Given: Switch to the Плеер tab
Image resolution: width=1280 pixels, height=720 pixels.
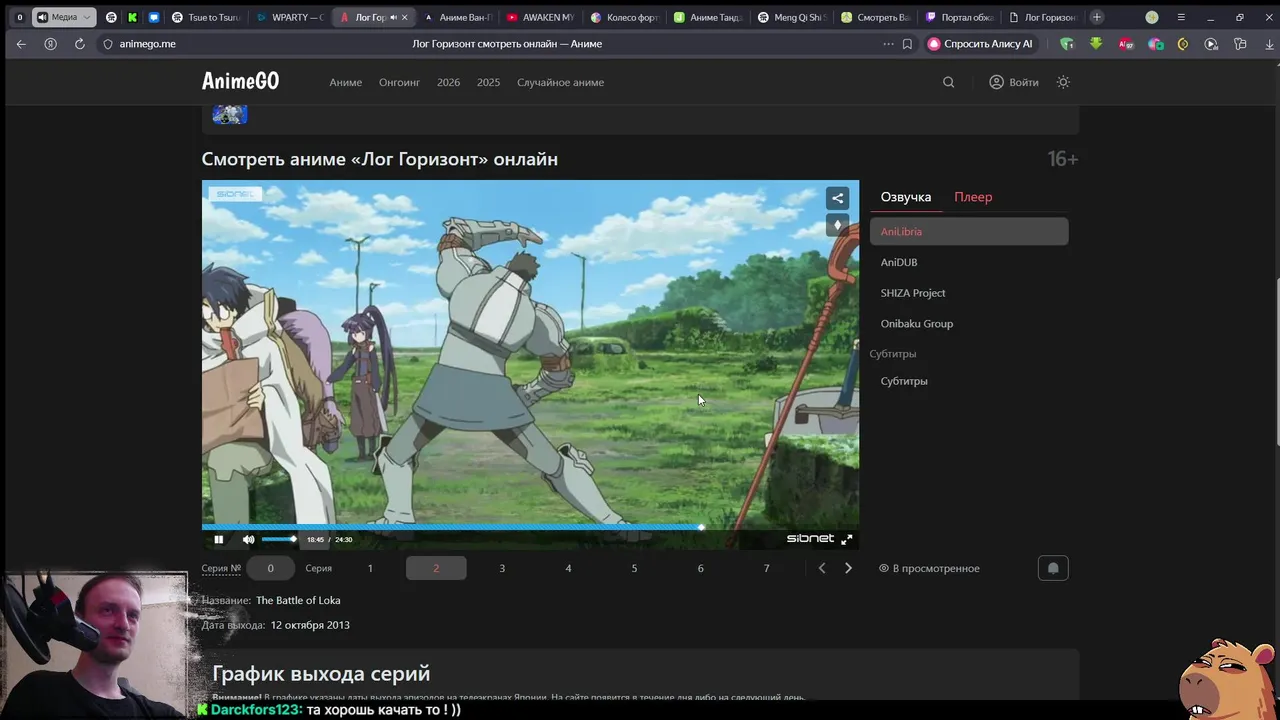Looking at the screenshot, I should click(x=973, y=197).
